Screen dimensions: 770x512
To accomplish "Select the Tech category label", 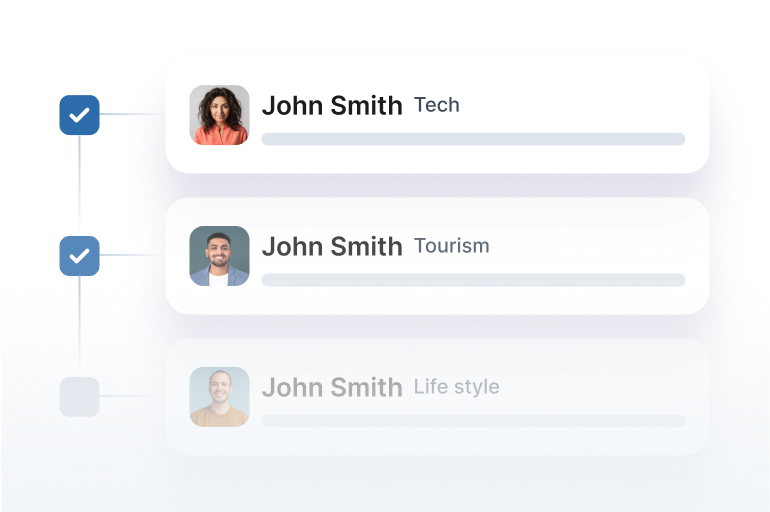I will click(437, 105).
